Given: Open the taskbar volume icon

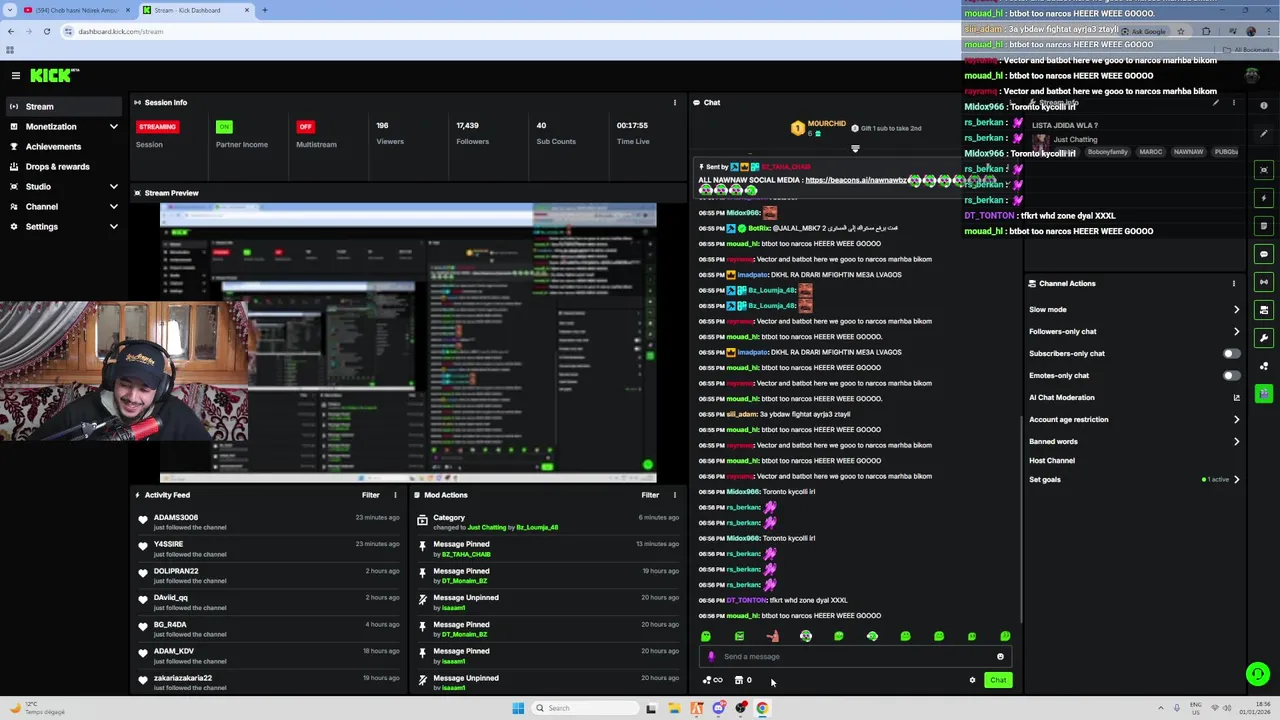Looking at the screenshot, I should tap(1228, 708).
